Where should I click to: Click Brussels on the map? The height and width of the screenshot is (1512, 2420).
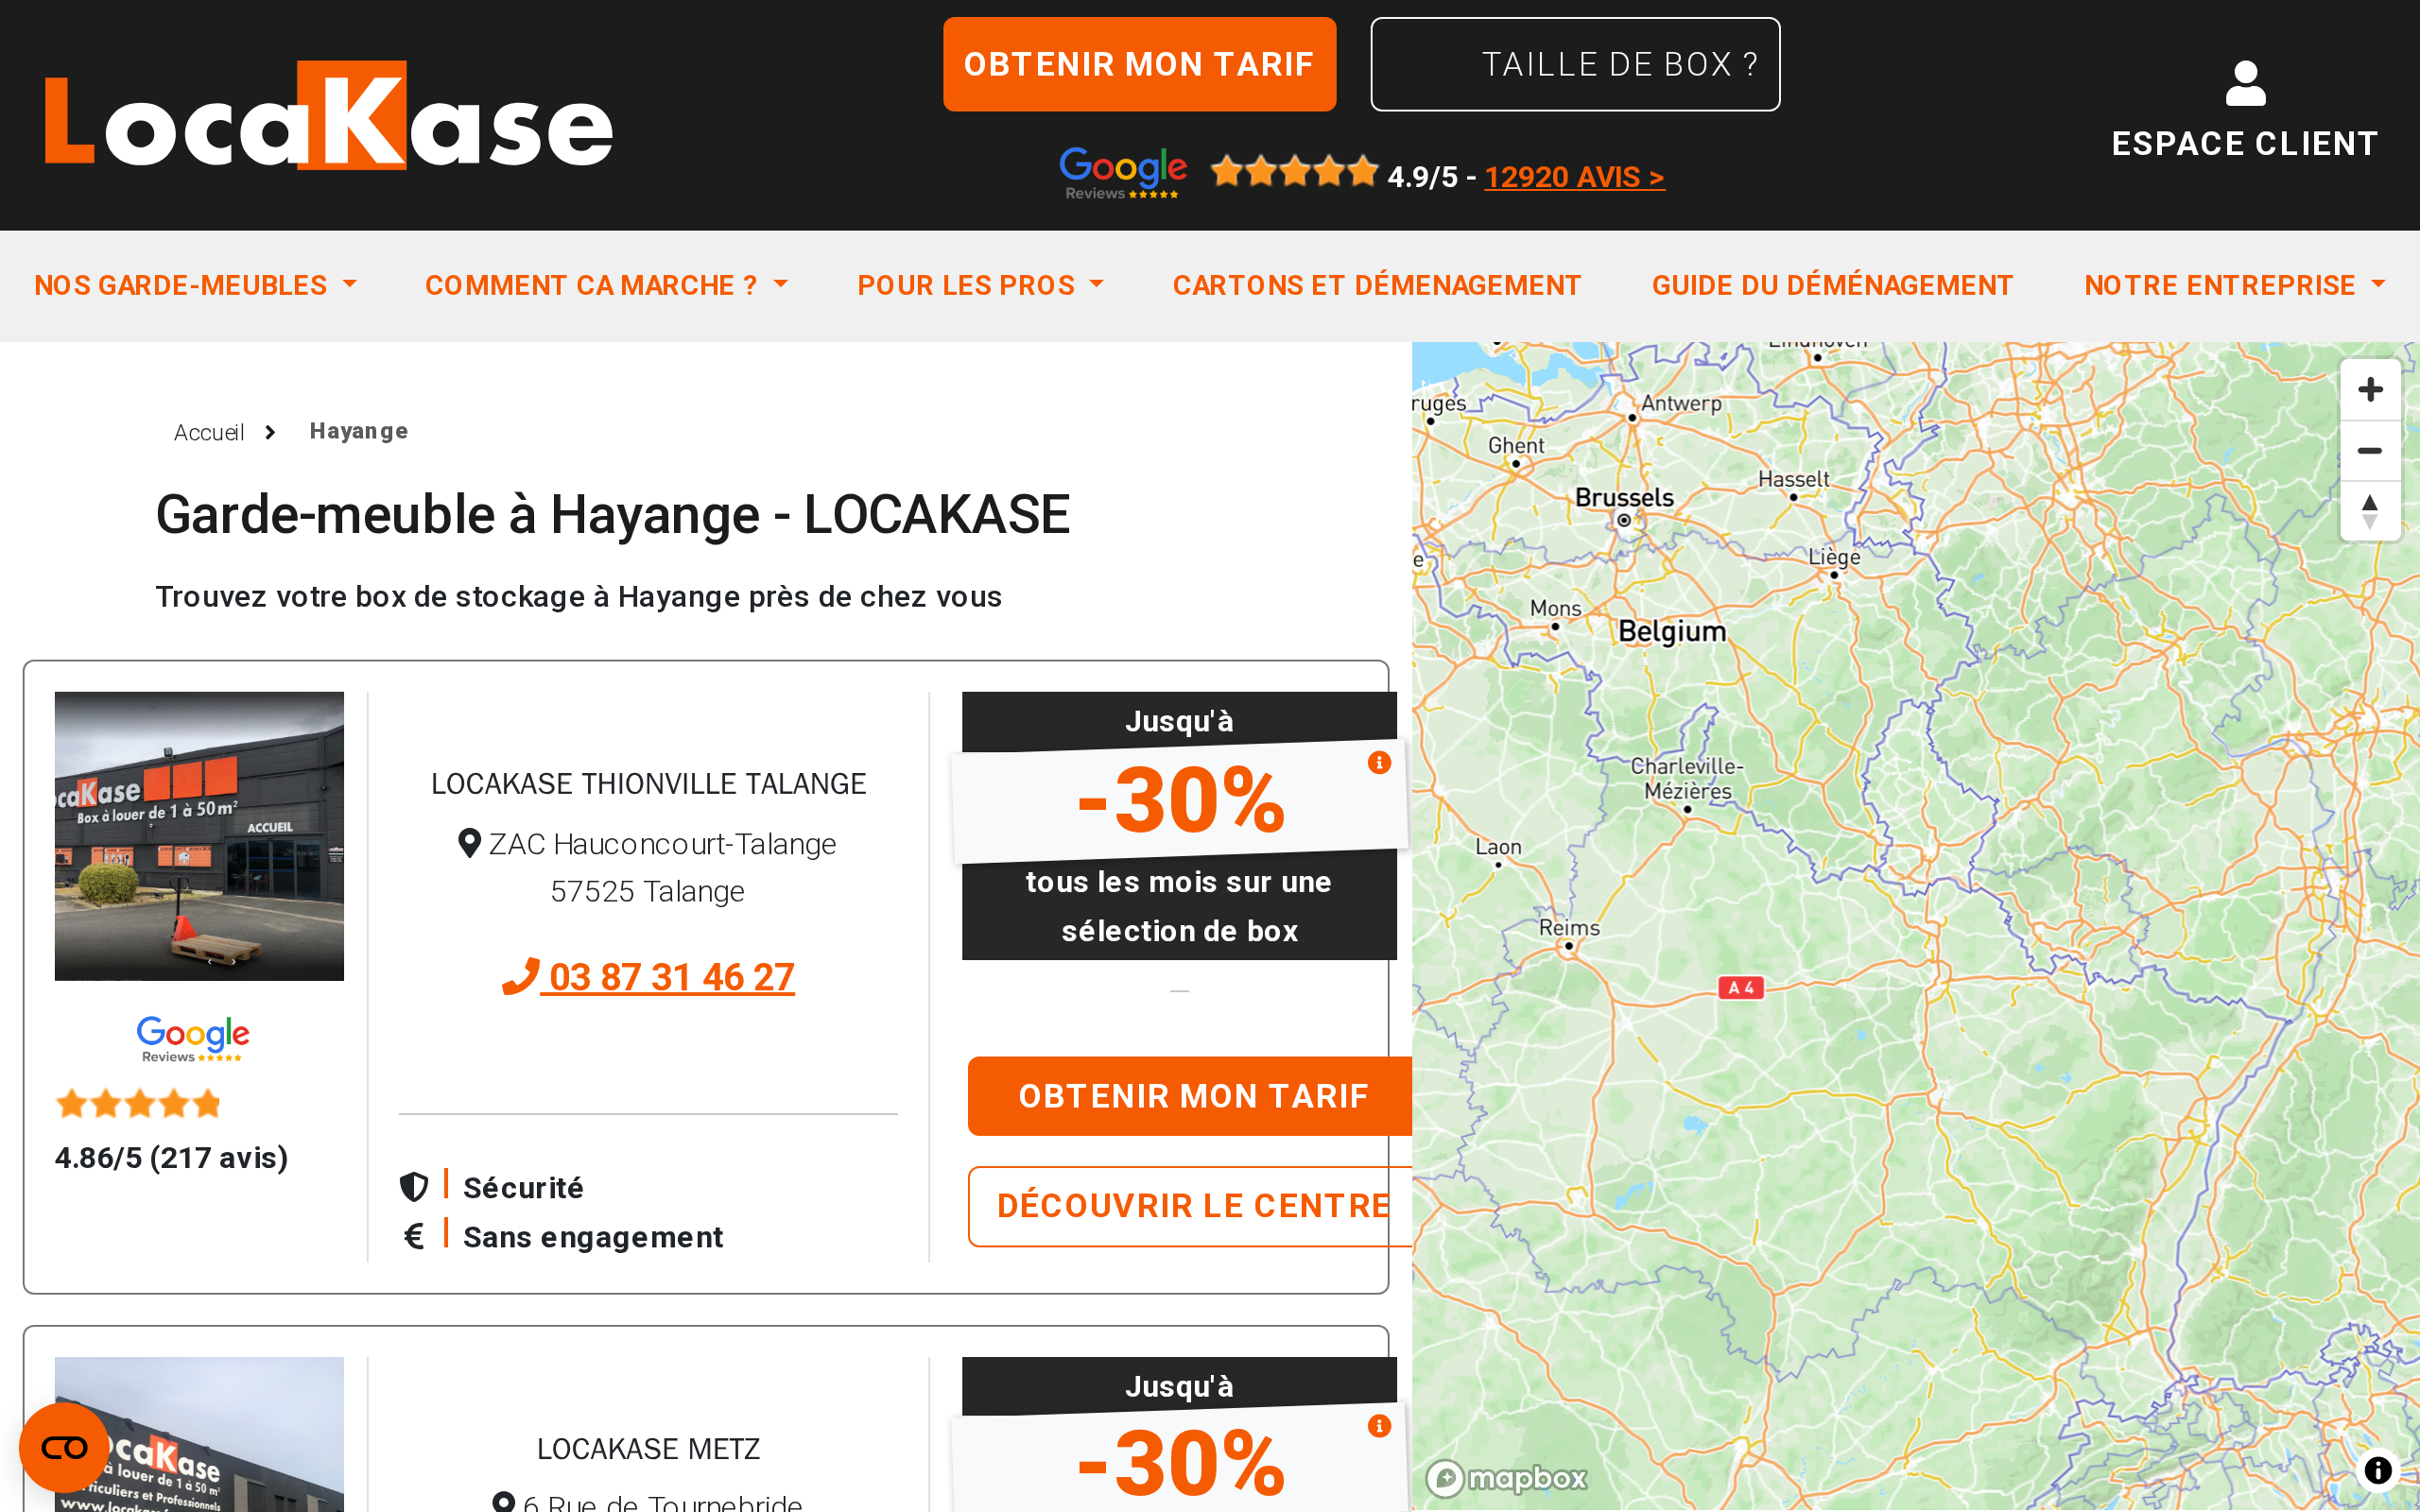1624,498
